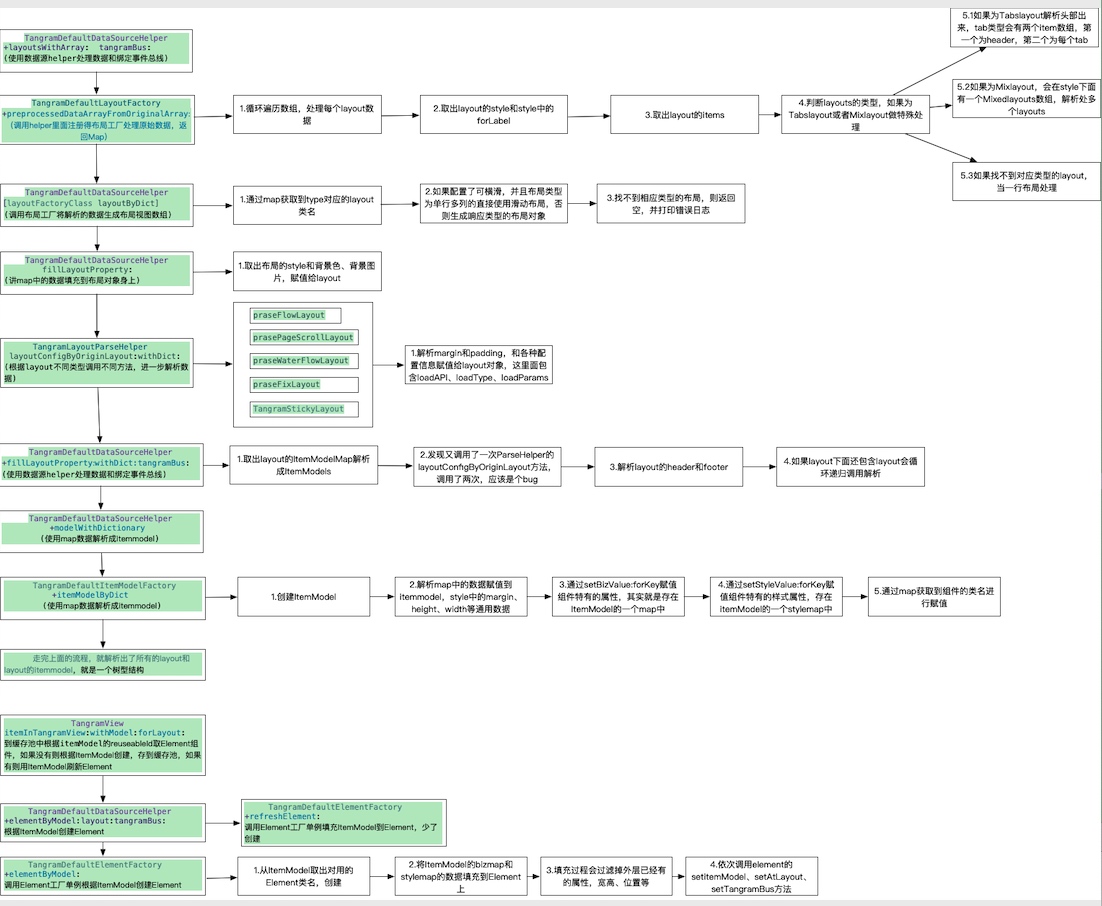Screen dimensions: 1102x906
Task: Click the '2.解析map中的数据赋值到itemmodel' box
Action: click(461, 597)
